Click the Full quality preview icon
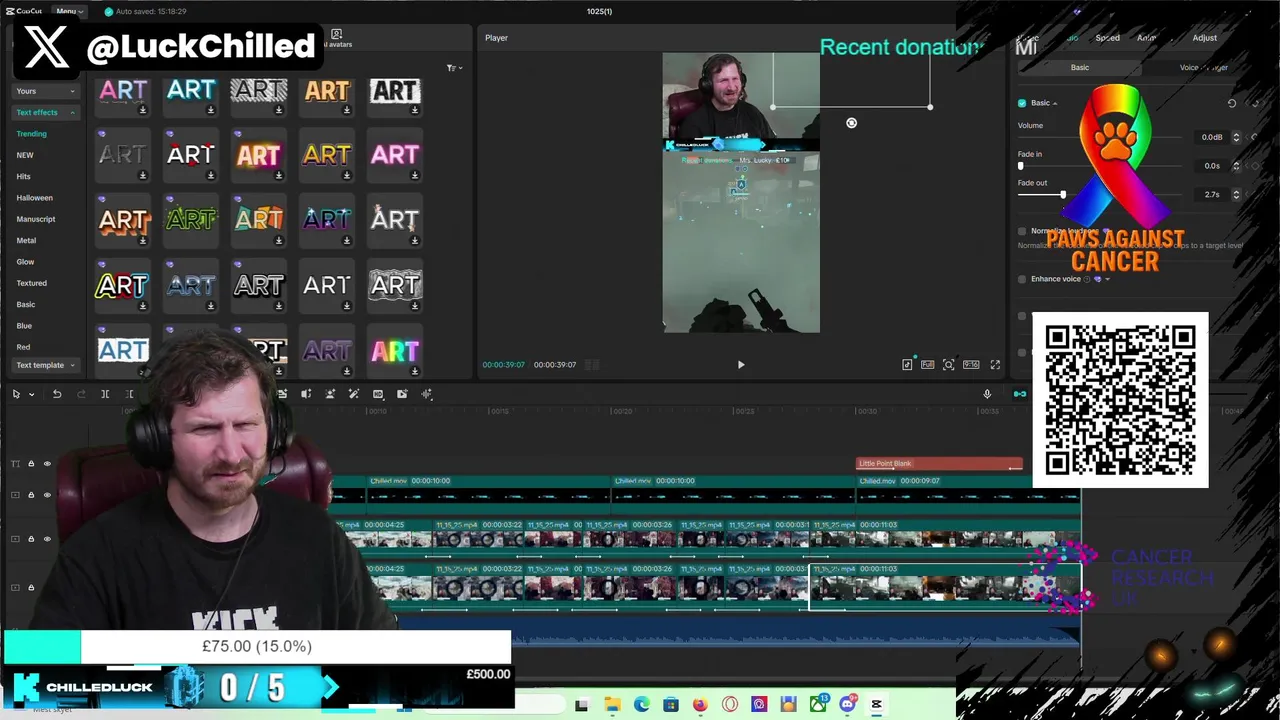Screen dimensions: 1280x720 click(928, 365)
